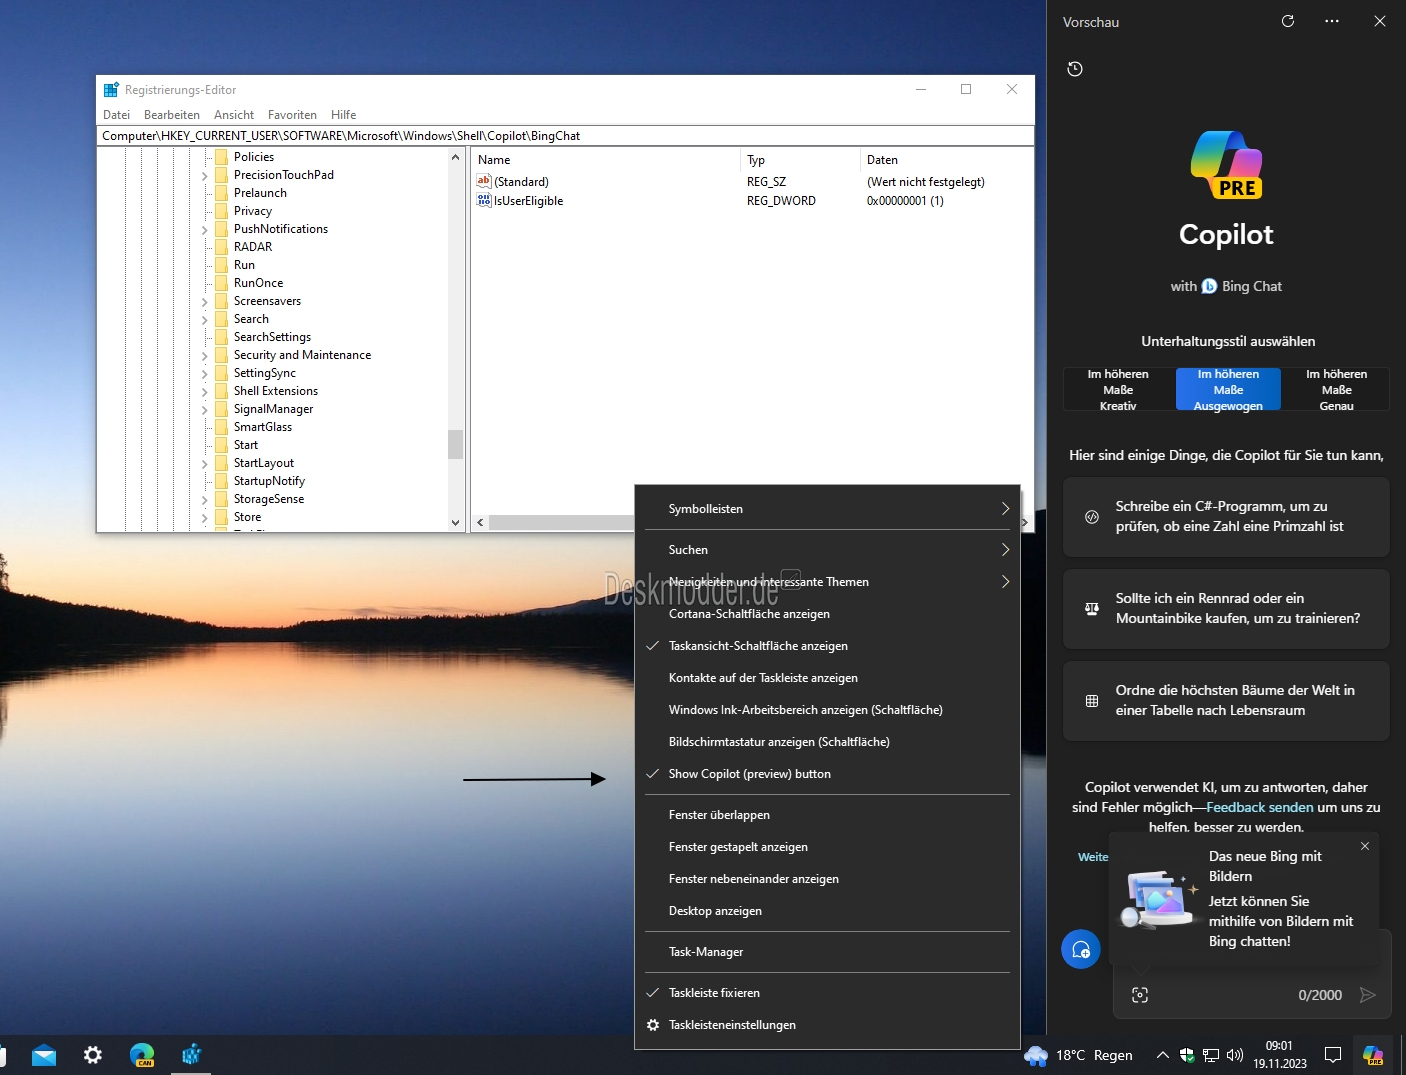Select the 'Ausgewogen' conversation style
The height and width of the screenshot is (1075, 1406).
[x=1228, y=390]
